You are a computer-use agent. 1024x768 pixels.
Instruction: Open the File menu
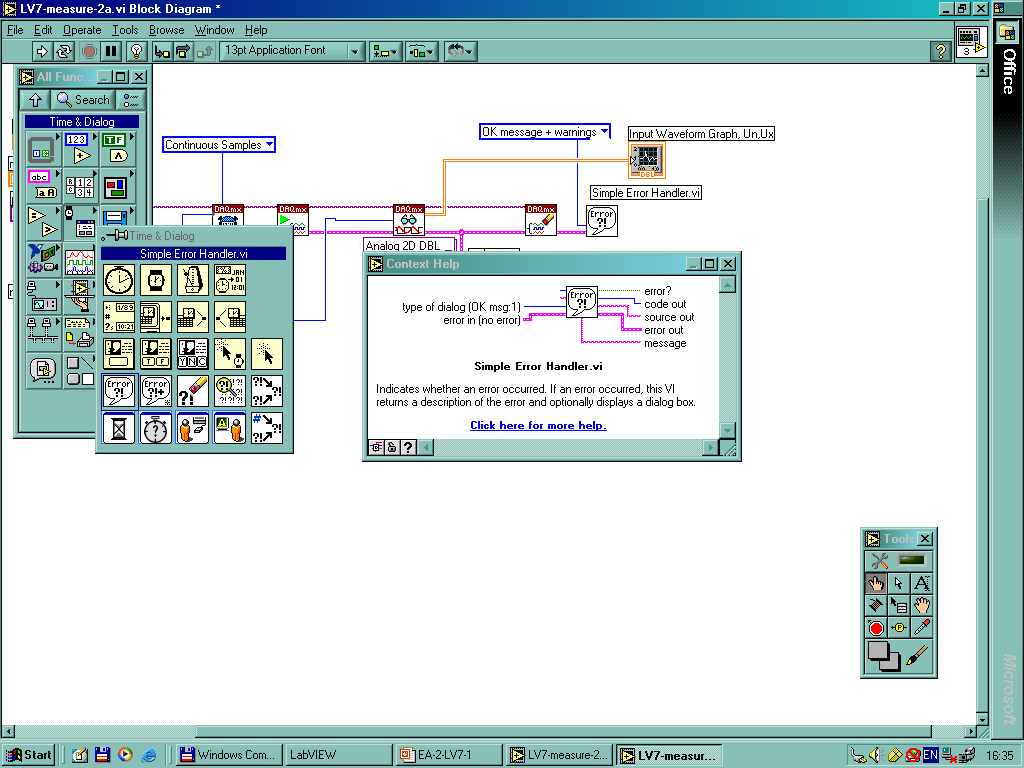coord(15,30)
